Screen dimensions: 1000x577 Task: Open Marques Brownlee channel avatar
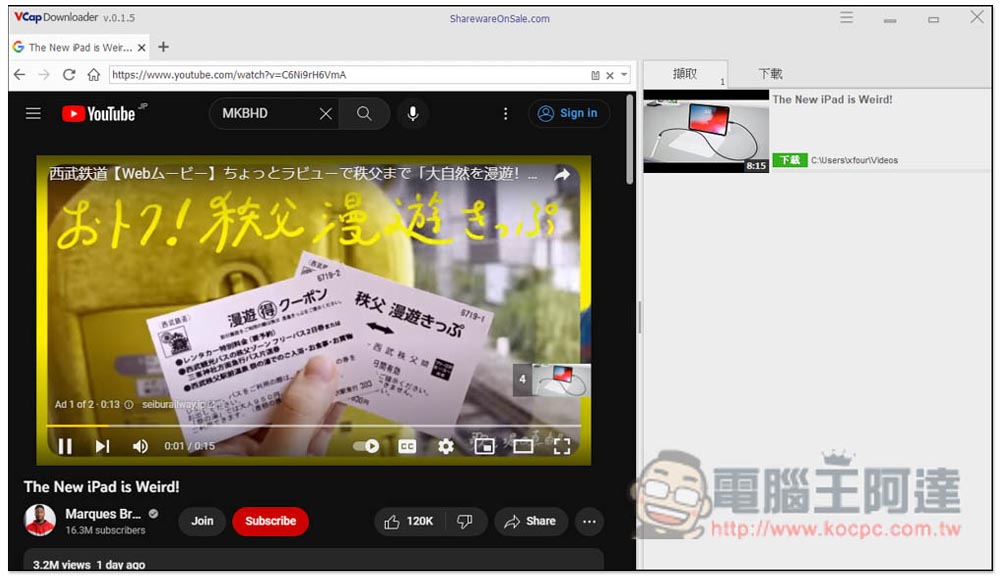[40, 520]
